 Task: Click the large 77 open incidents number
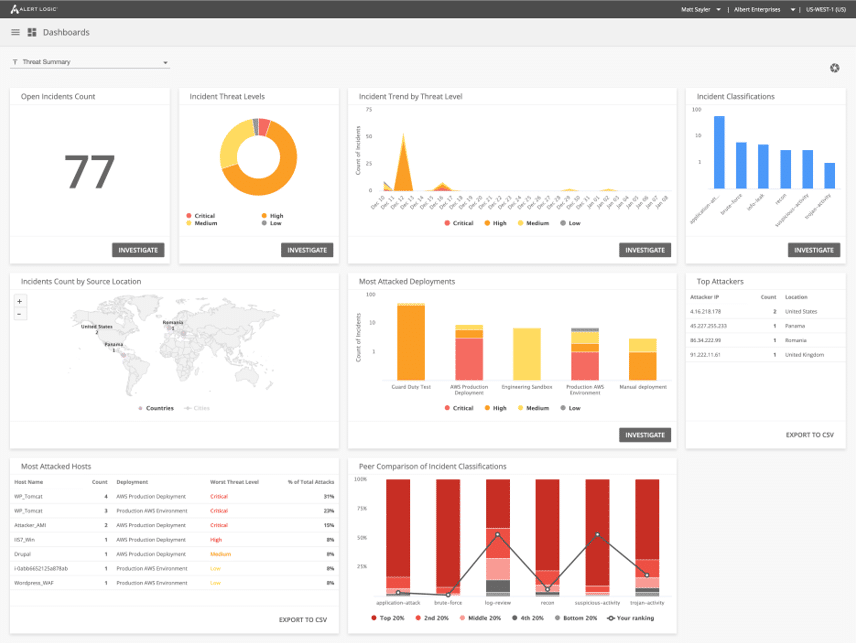click(90, 172)
